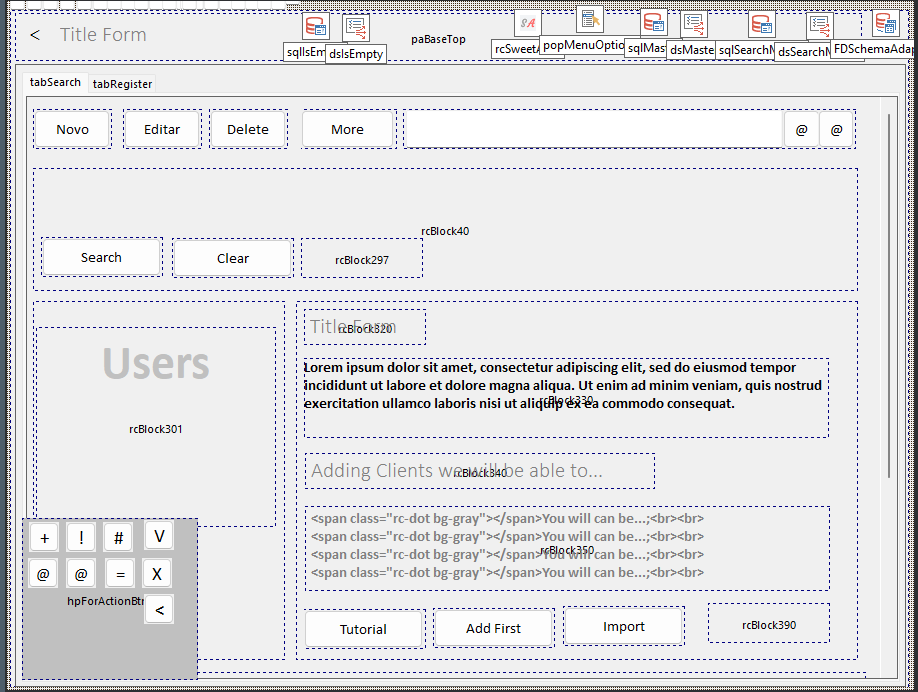
Task: Click the Novo button
Action: [72, 129]
